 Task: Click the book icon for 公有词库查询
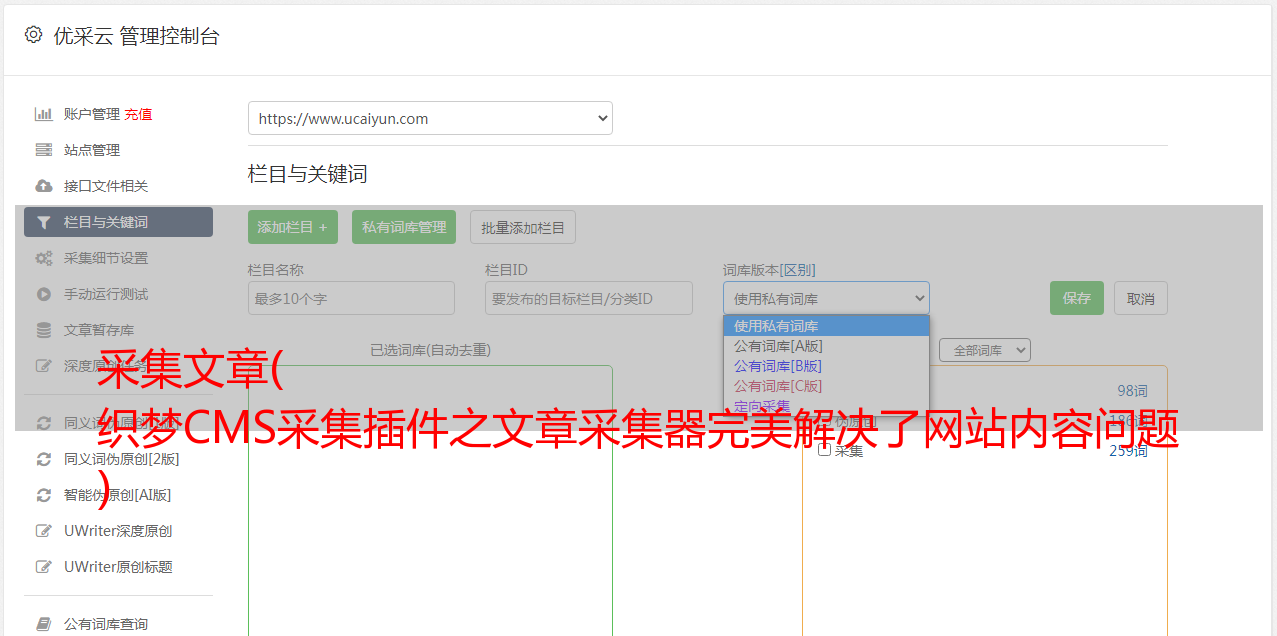44,624
